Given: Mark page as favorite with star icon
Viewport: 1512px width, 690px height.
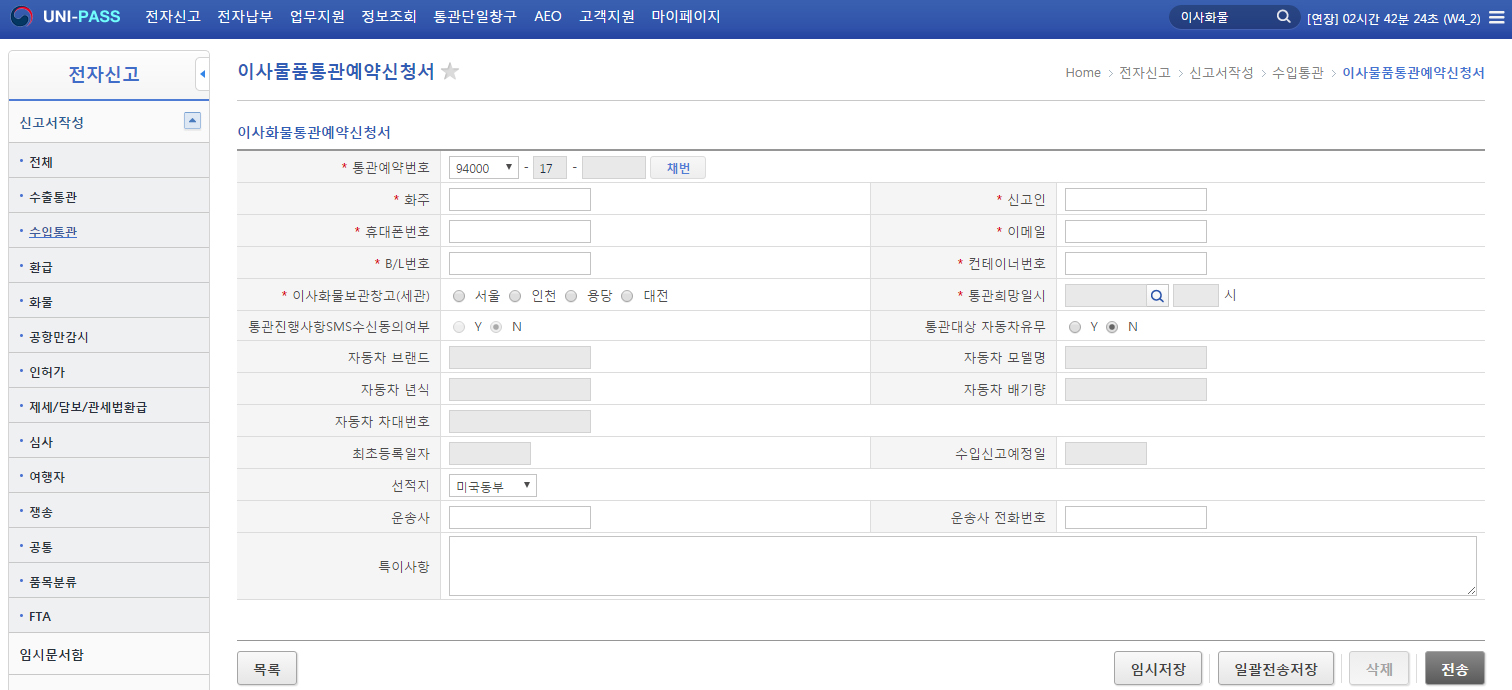Looking at the screenshot, I should pyautogui.click(x=450, y=72).
